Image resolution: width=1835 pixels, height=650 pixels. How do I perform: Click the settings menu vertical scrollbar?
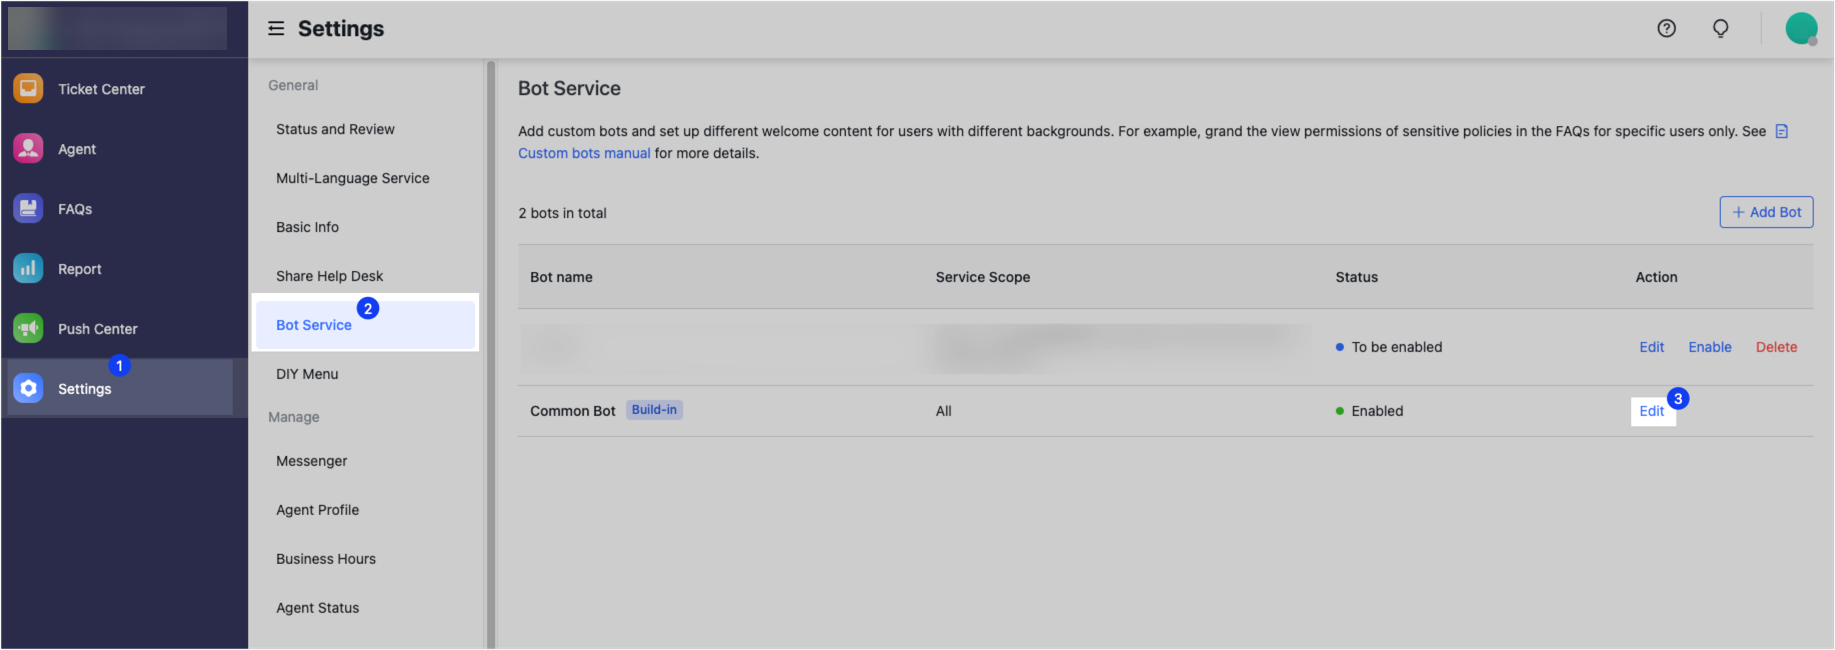[490, 355]
